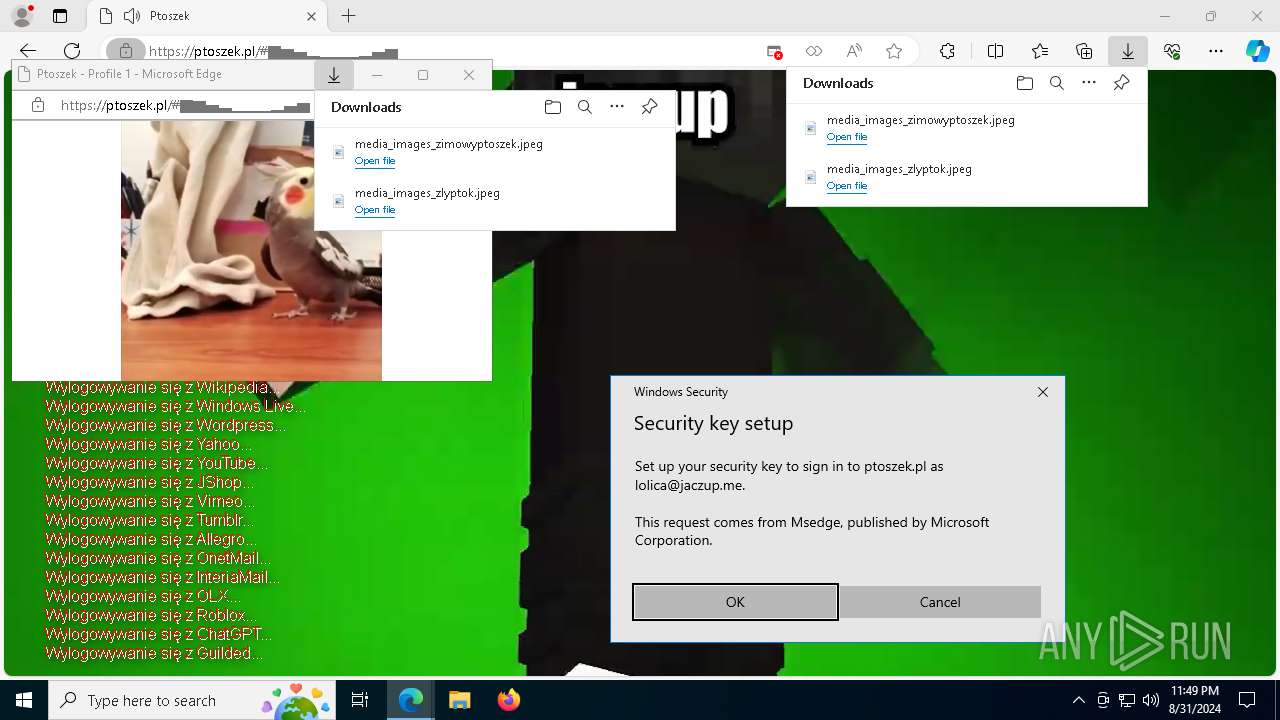Viewport: 1280px width, 720px height.
Task: Click 'Wylogowywanie się z Allegro...' text
Action: [x=151, y=540]
